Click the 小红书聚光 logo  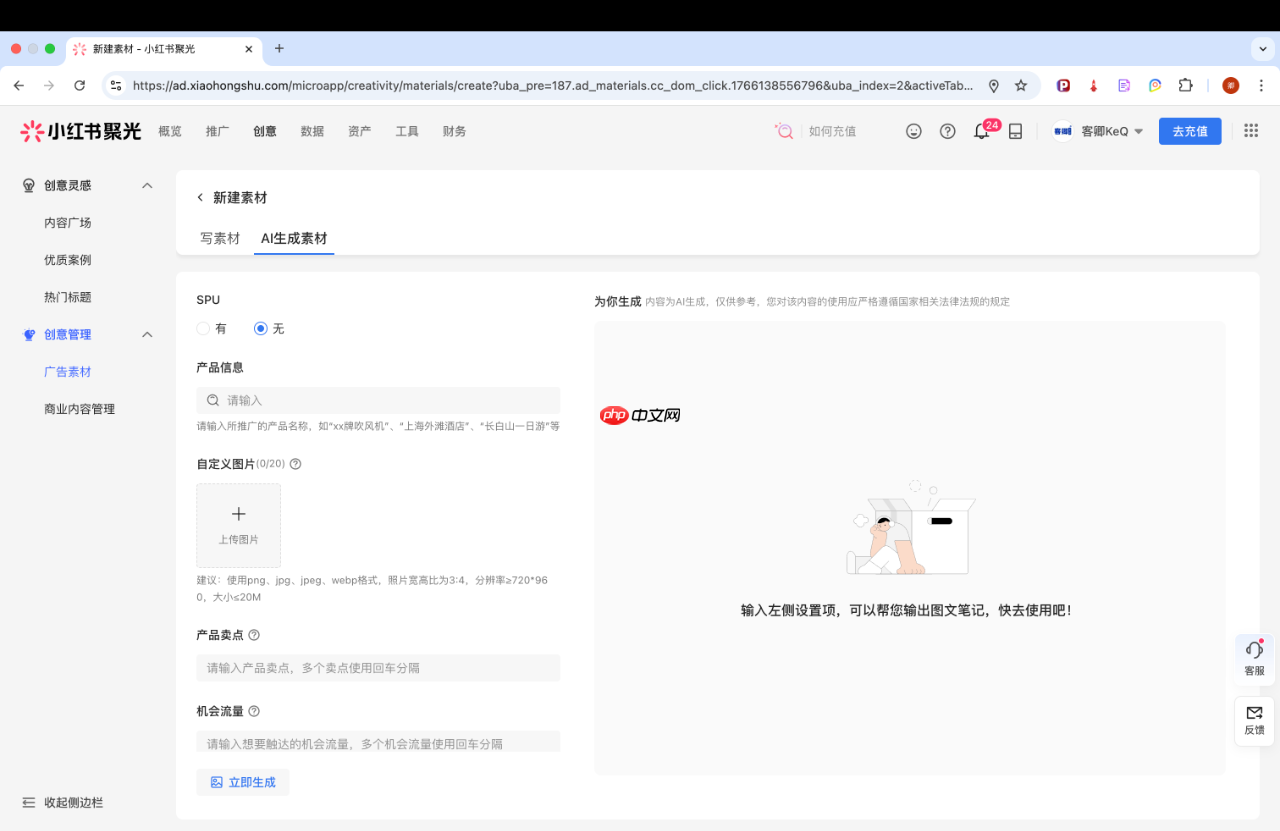(x=81, y=131)
